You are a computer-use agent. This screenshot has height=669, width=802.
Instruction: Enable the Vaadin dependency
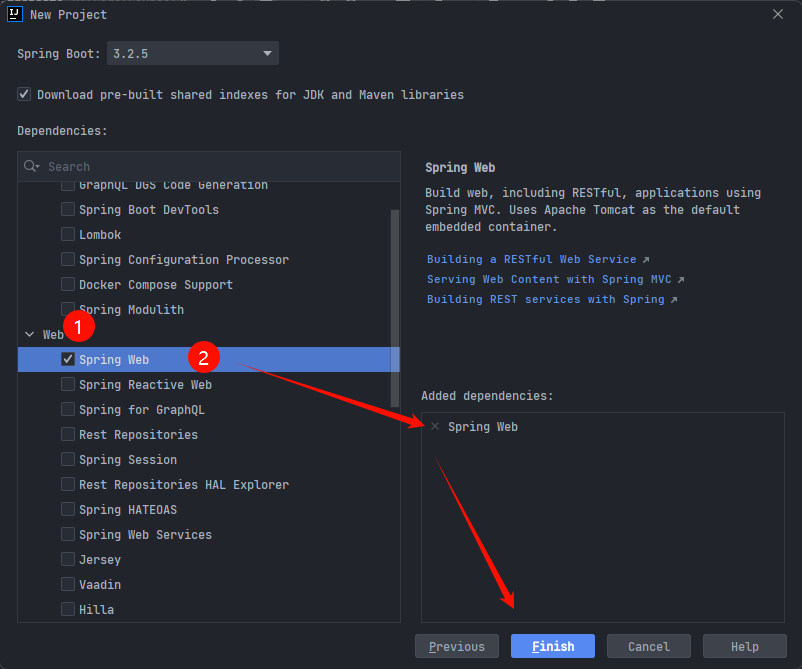pyautogui.click(x=68, y=585)
